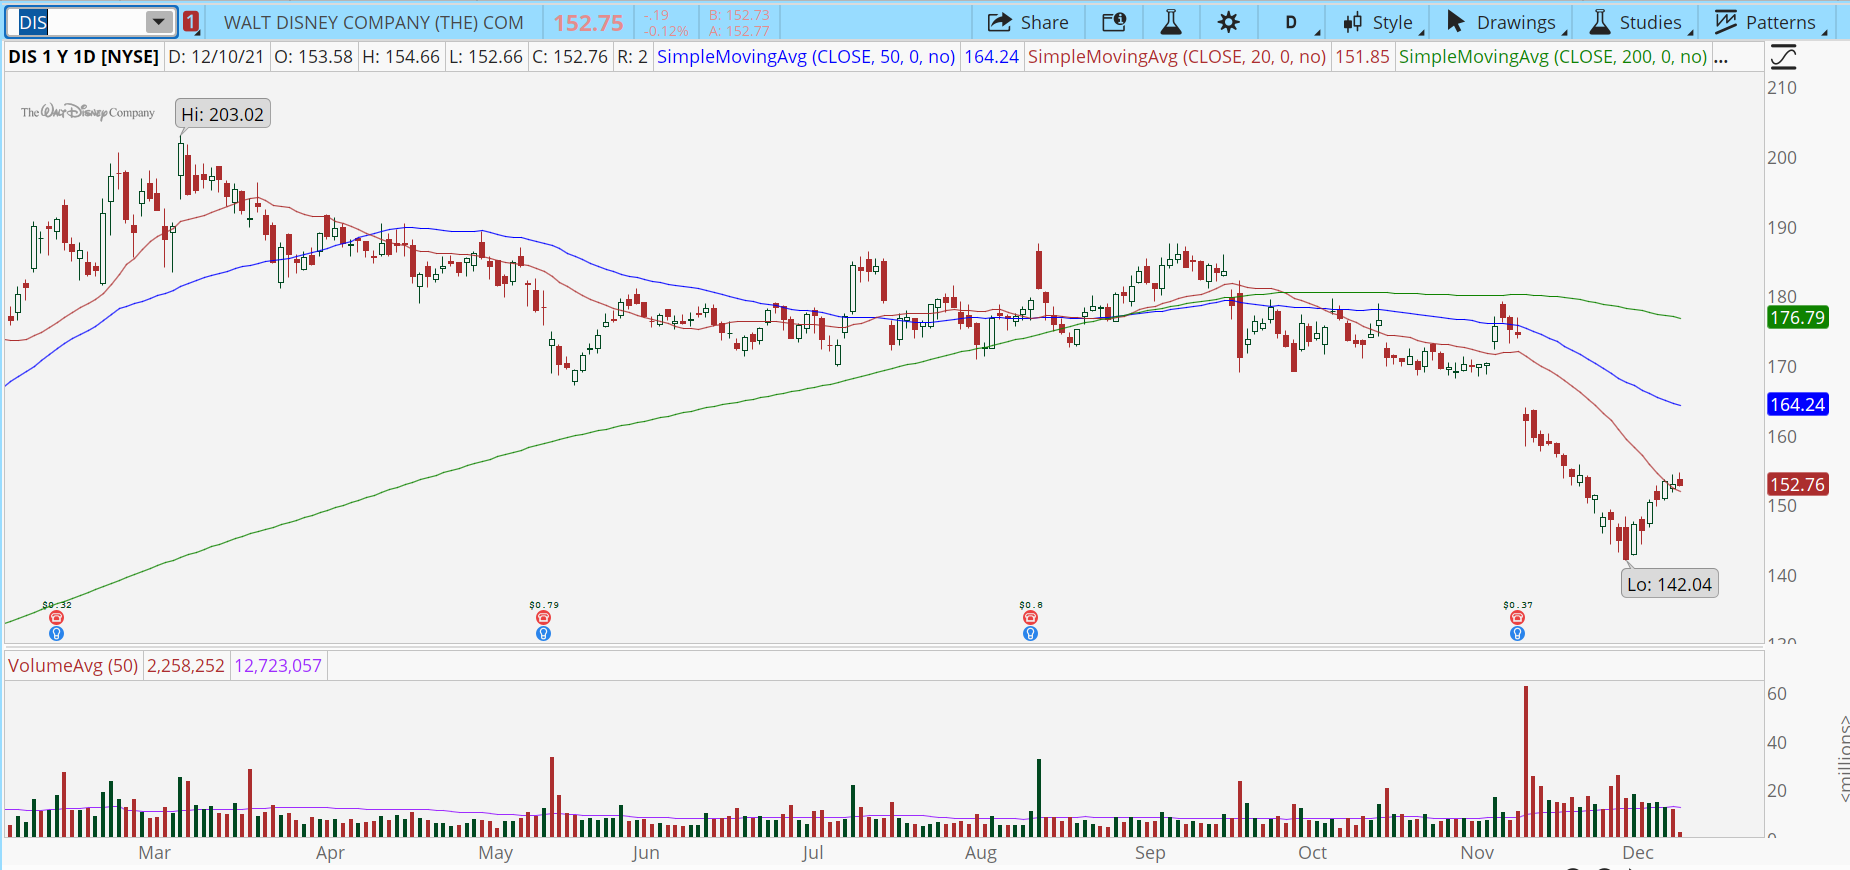Click the flask Edit Studies icon
The width and height of the screenshot is (1850, 870).
coord(1170,22)
